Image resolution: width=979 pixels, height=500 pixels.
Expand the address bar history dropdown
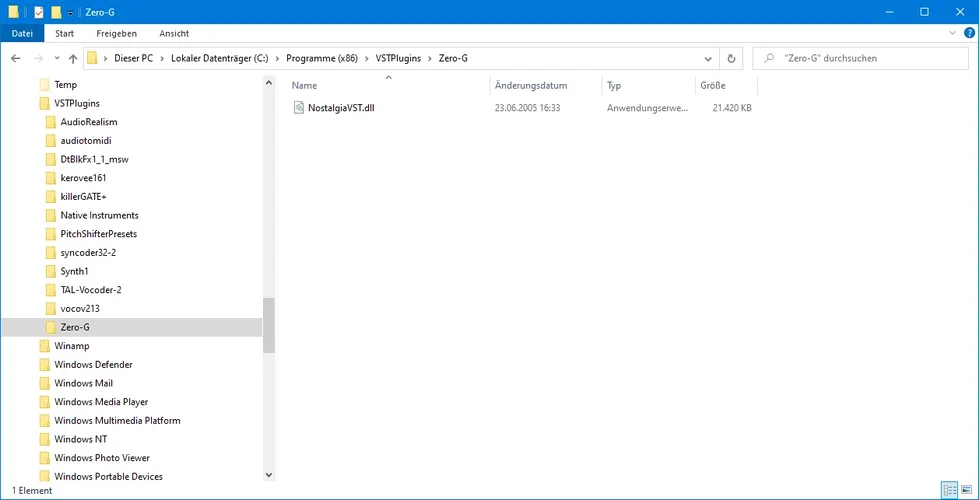[710, 58]
